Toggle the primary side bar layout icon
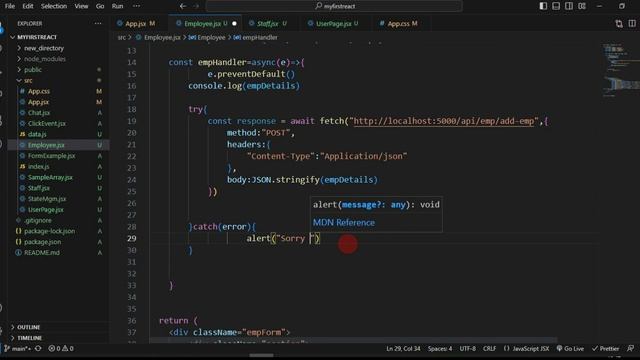This screenshot has height=360, width=640. [543, 6]
